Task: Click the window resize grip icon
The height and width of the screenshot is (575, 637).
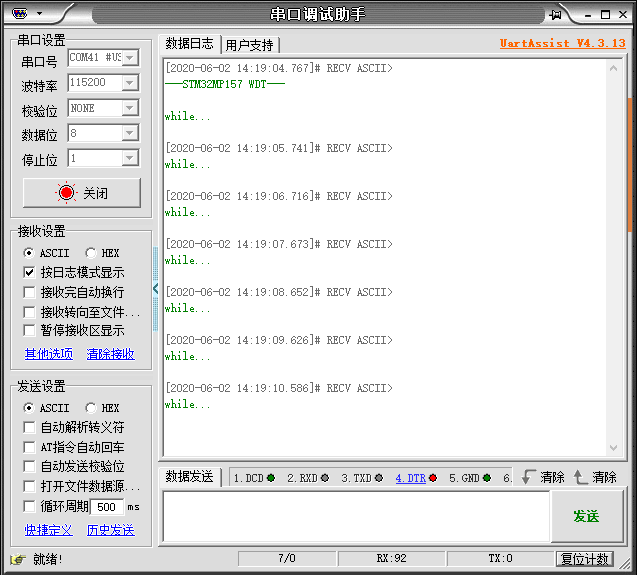Action: point(625,564)
